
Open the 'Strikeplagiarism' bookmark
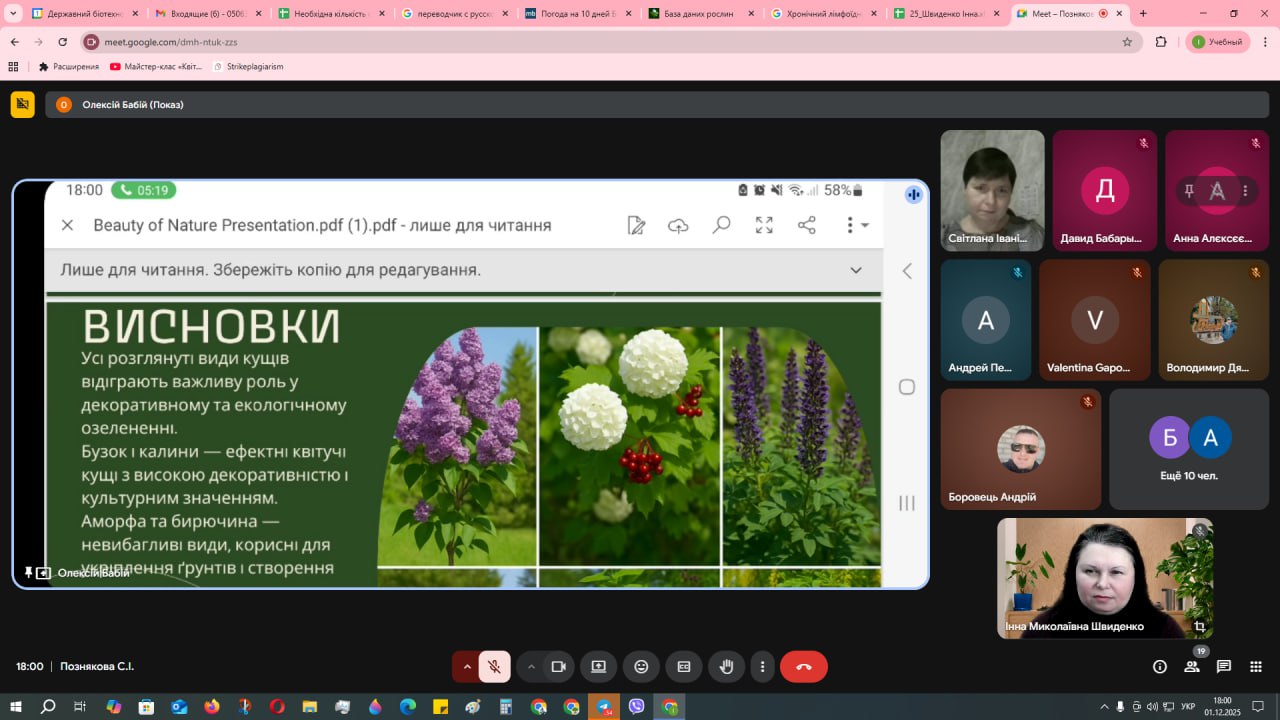tap(248, 66)
